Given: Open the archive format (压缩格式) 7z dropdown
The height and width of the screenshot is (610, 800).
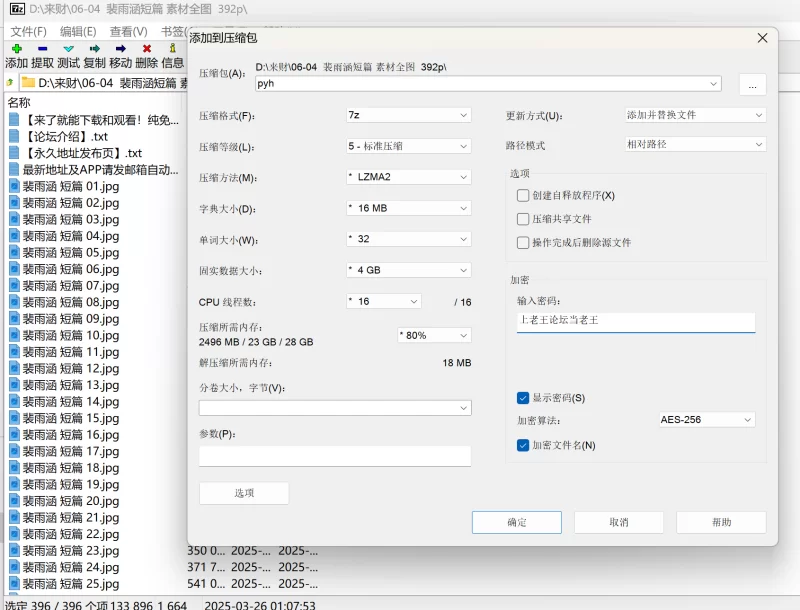Looking at the screenshot, I should [x=407, y=115].
